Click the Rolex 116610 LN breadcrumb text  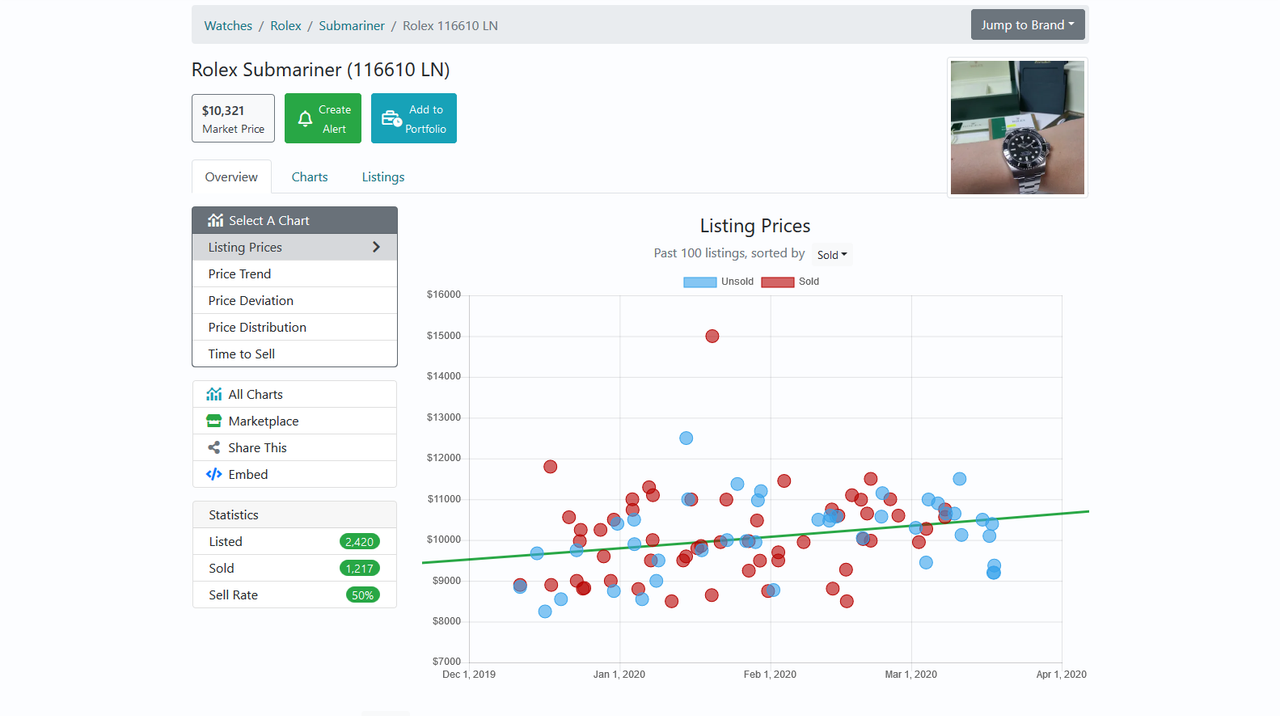450,26
